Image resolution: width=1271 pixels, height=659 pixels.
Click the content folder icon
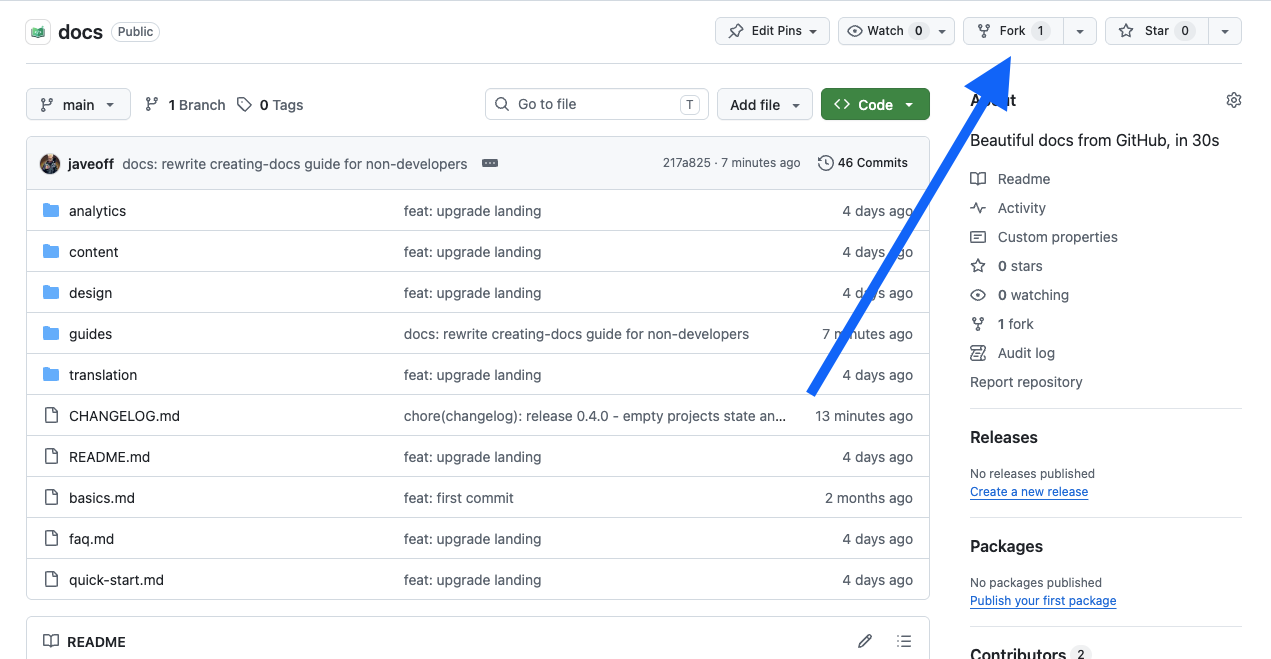(51, 251)
